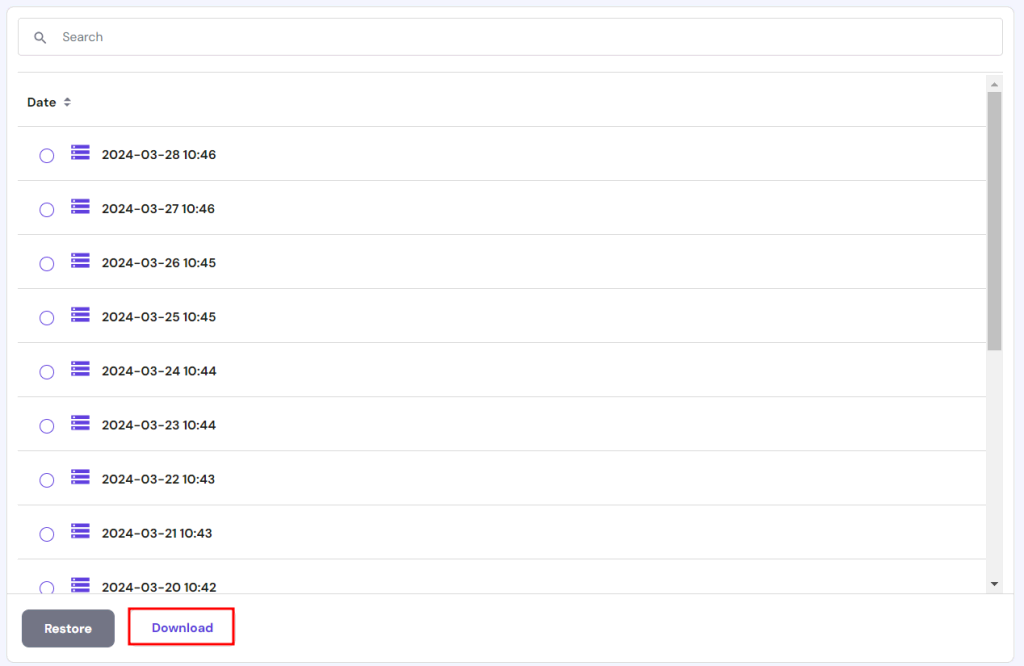This screenshot has width=1024, height=666.
Task: Click the backup icon beside 2024-03-21 10:43
Action: click(x=79, y=532)
